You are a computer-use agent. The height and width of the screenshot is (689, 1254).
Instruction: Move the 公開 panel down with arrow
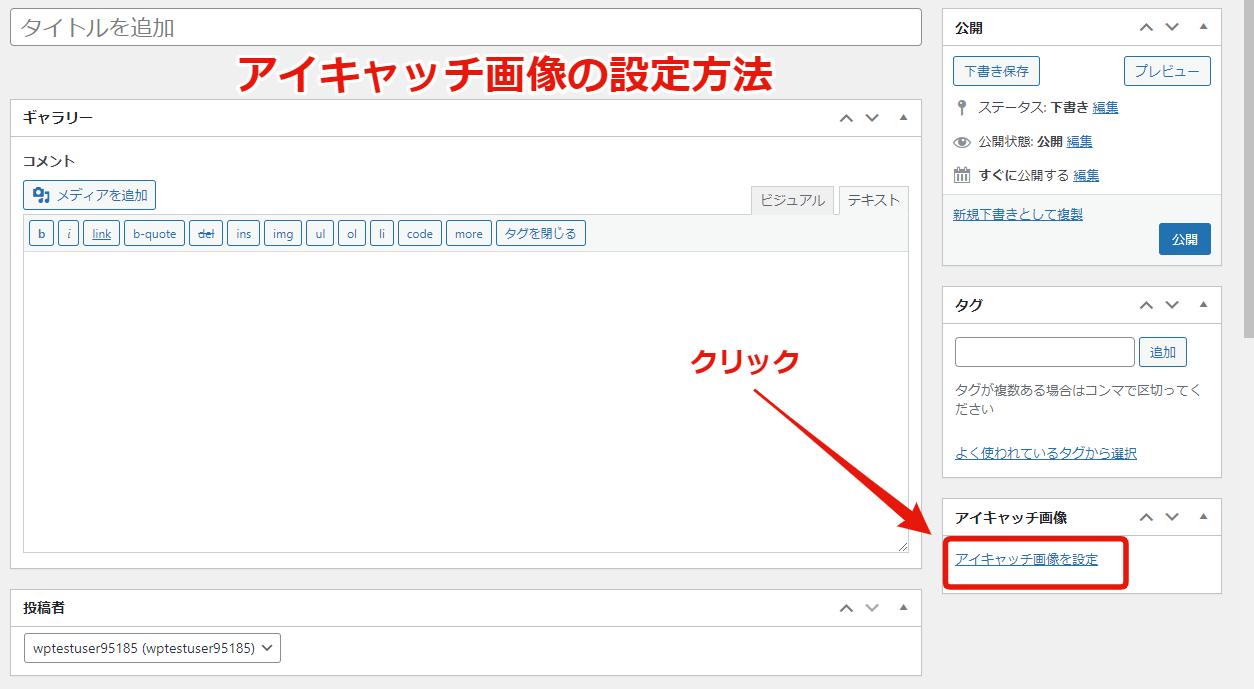pyautogui.click(x=1172, y=28)
